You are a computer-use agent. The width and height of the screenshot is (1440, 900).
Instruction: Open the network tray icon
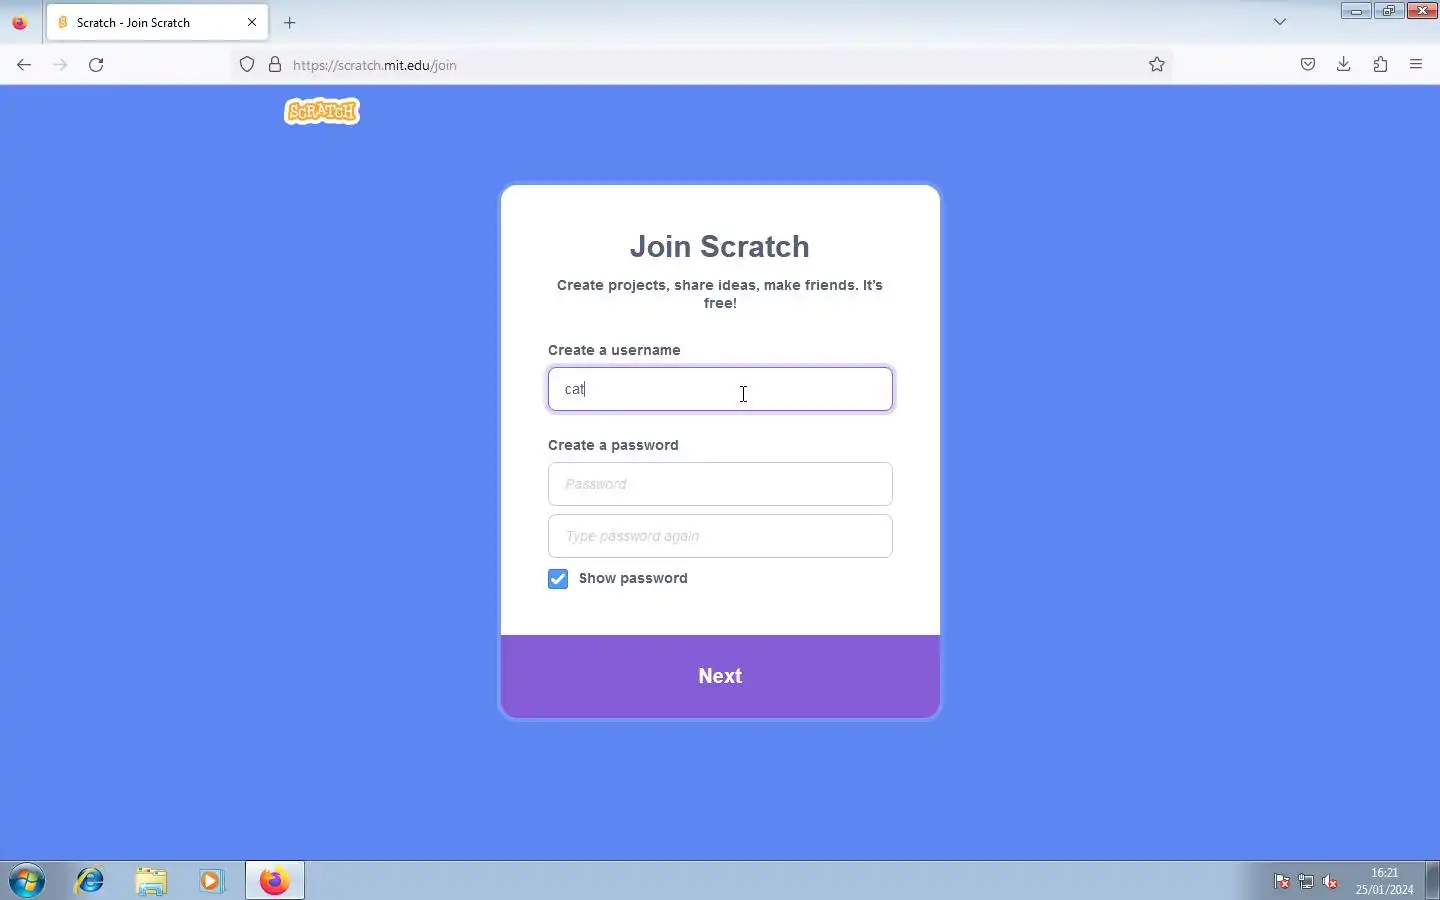(x=1306, y=881)
